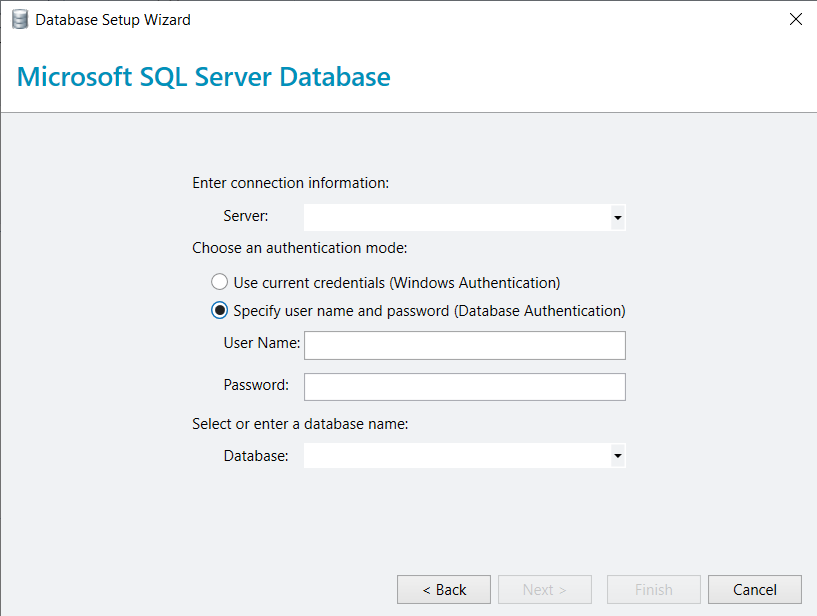
Task: Click the 'Select or enter a database name:' label
Action: [x=300, y=424]
